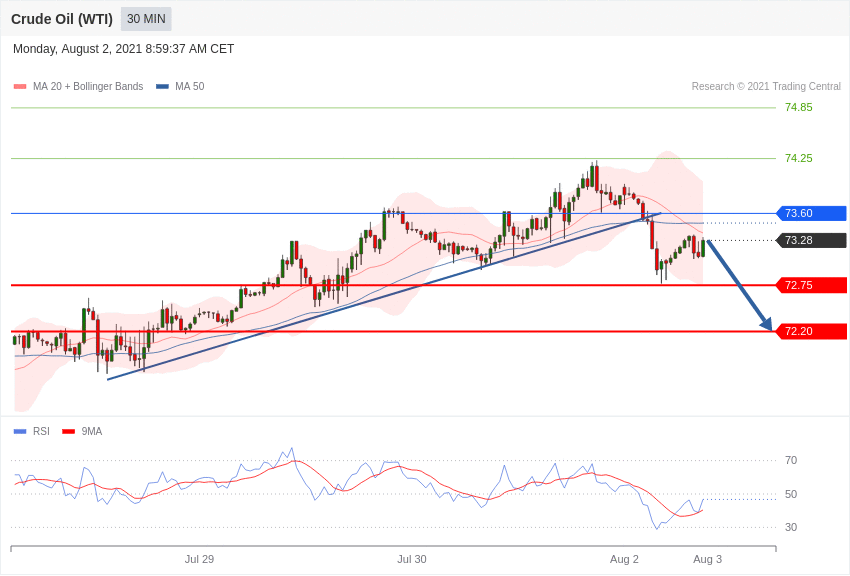The width and height of the screenshot is (850, 576).
Task: Click the green 74.25 resistance label
Action: pyautogui.click(x=798, y=158)
